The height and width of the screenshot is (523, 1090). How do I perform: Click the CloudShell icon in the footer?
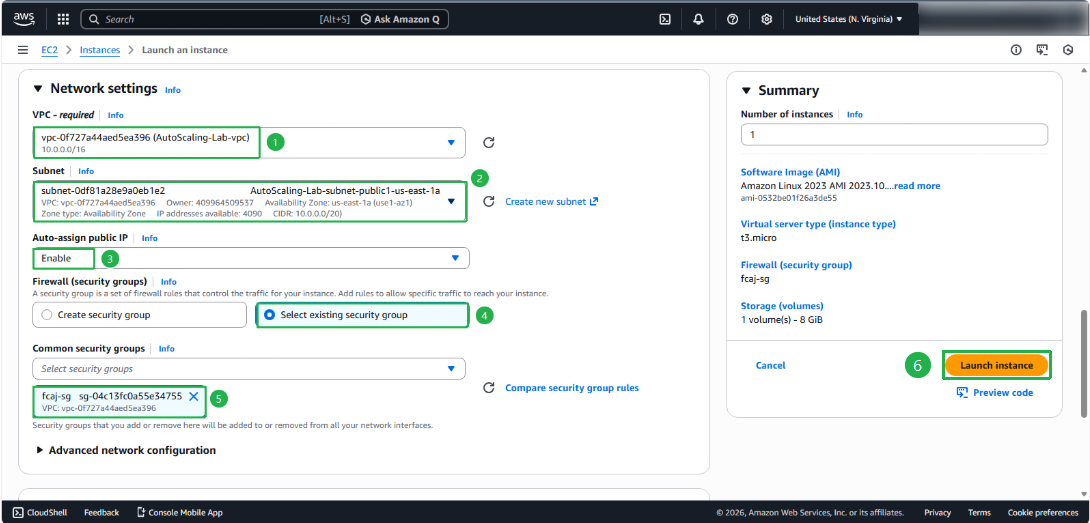pos(17,513)
